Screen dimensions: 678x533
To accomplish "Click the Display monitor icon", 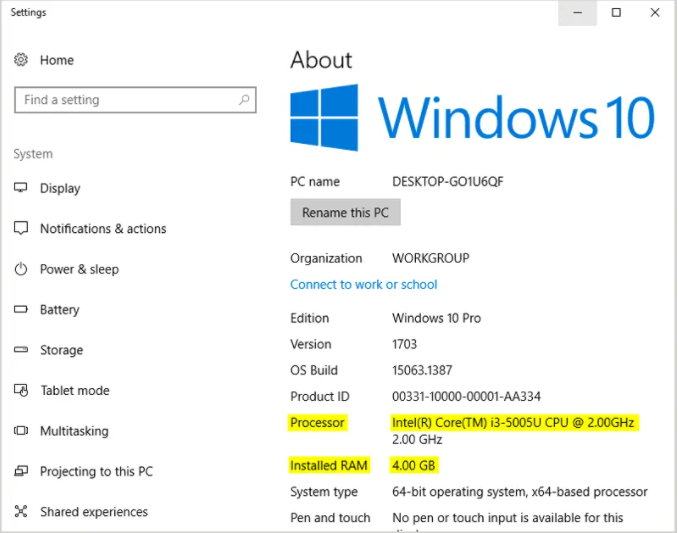I will click(21, 188).
